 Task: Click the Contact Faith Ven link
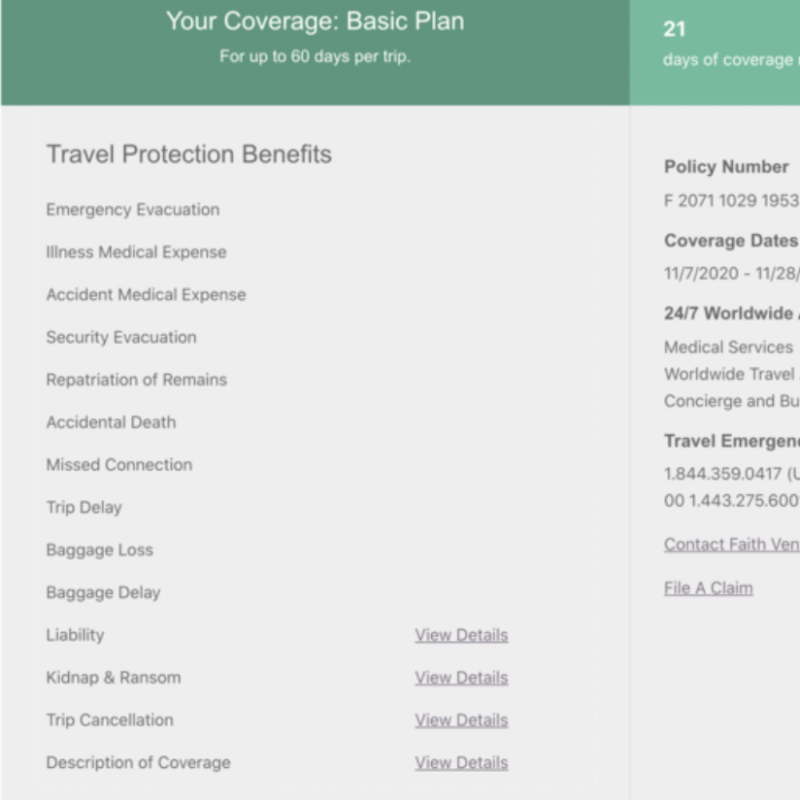pyautogui.click(x=731, y=545)
